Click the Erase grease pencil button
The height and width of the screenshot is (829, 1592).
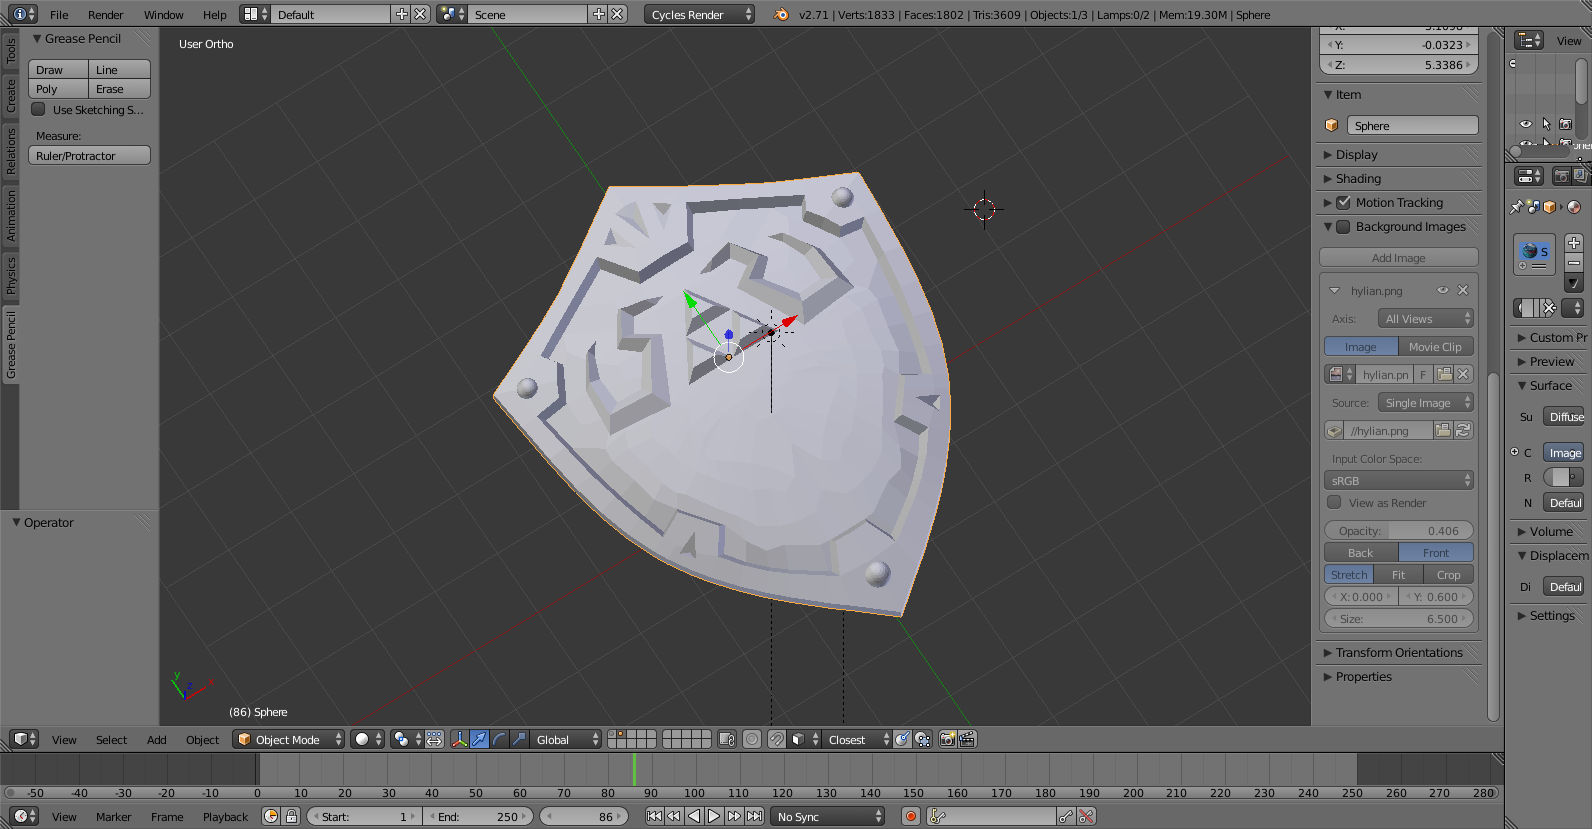click(120, 88)
